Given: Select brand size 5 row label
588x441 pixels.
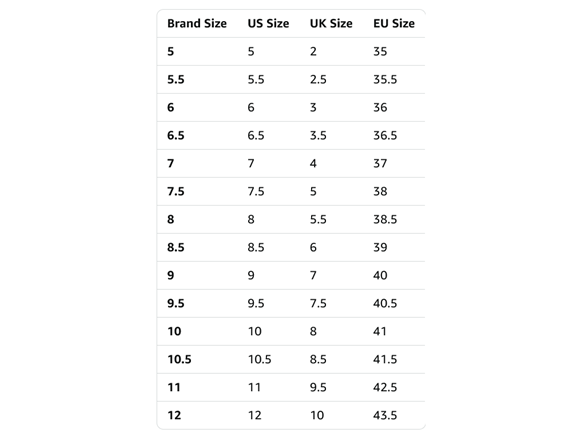Looking at the screenshot, I should pyautogui.click(x=171, y=51).
